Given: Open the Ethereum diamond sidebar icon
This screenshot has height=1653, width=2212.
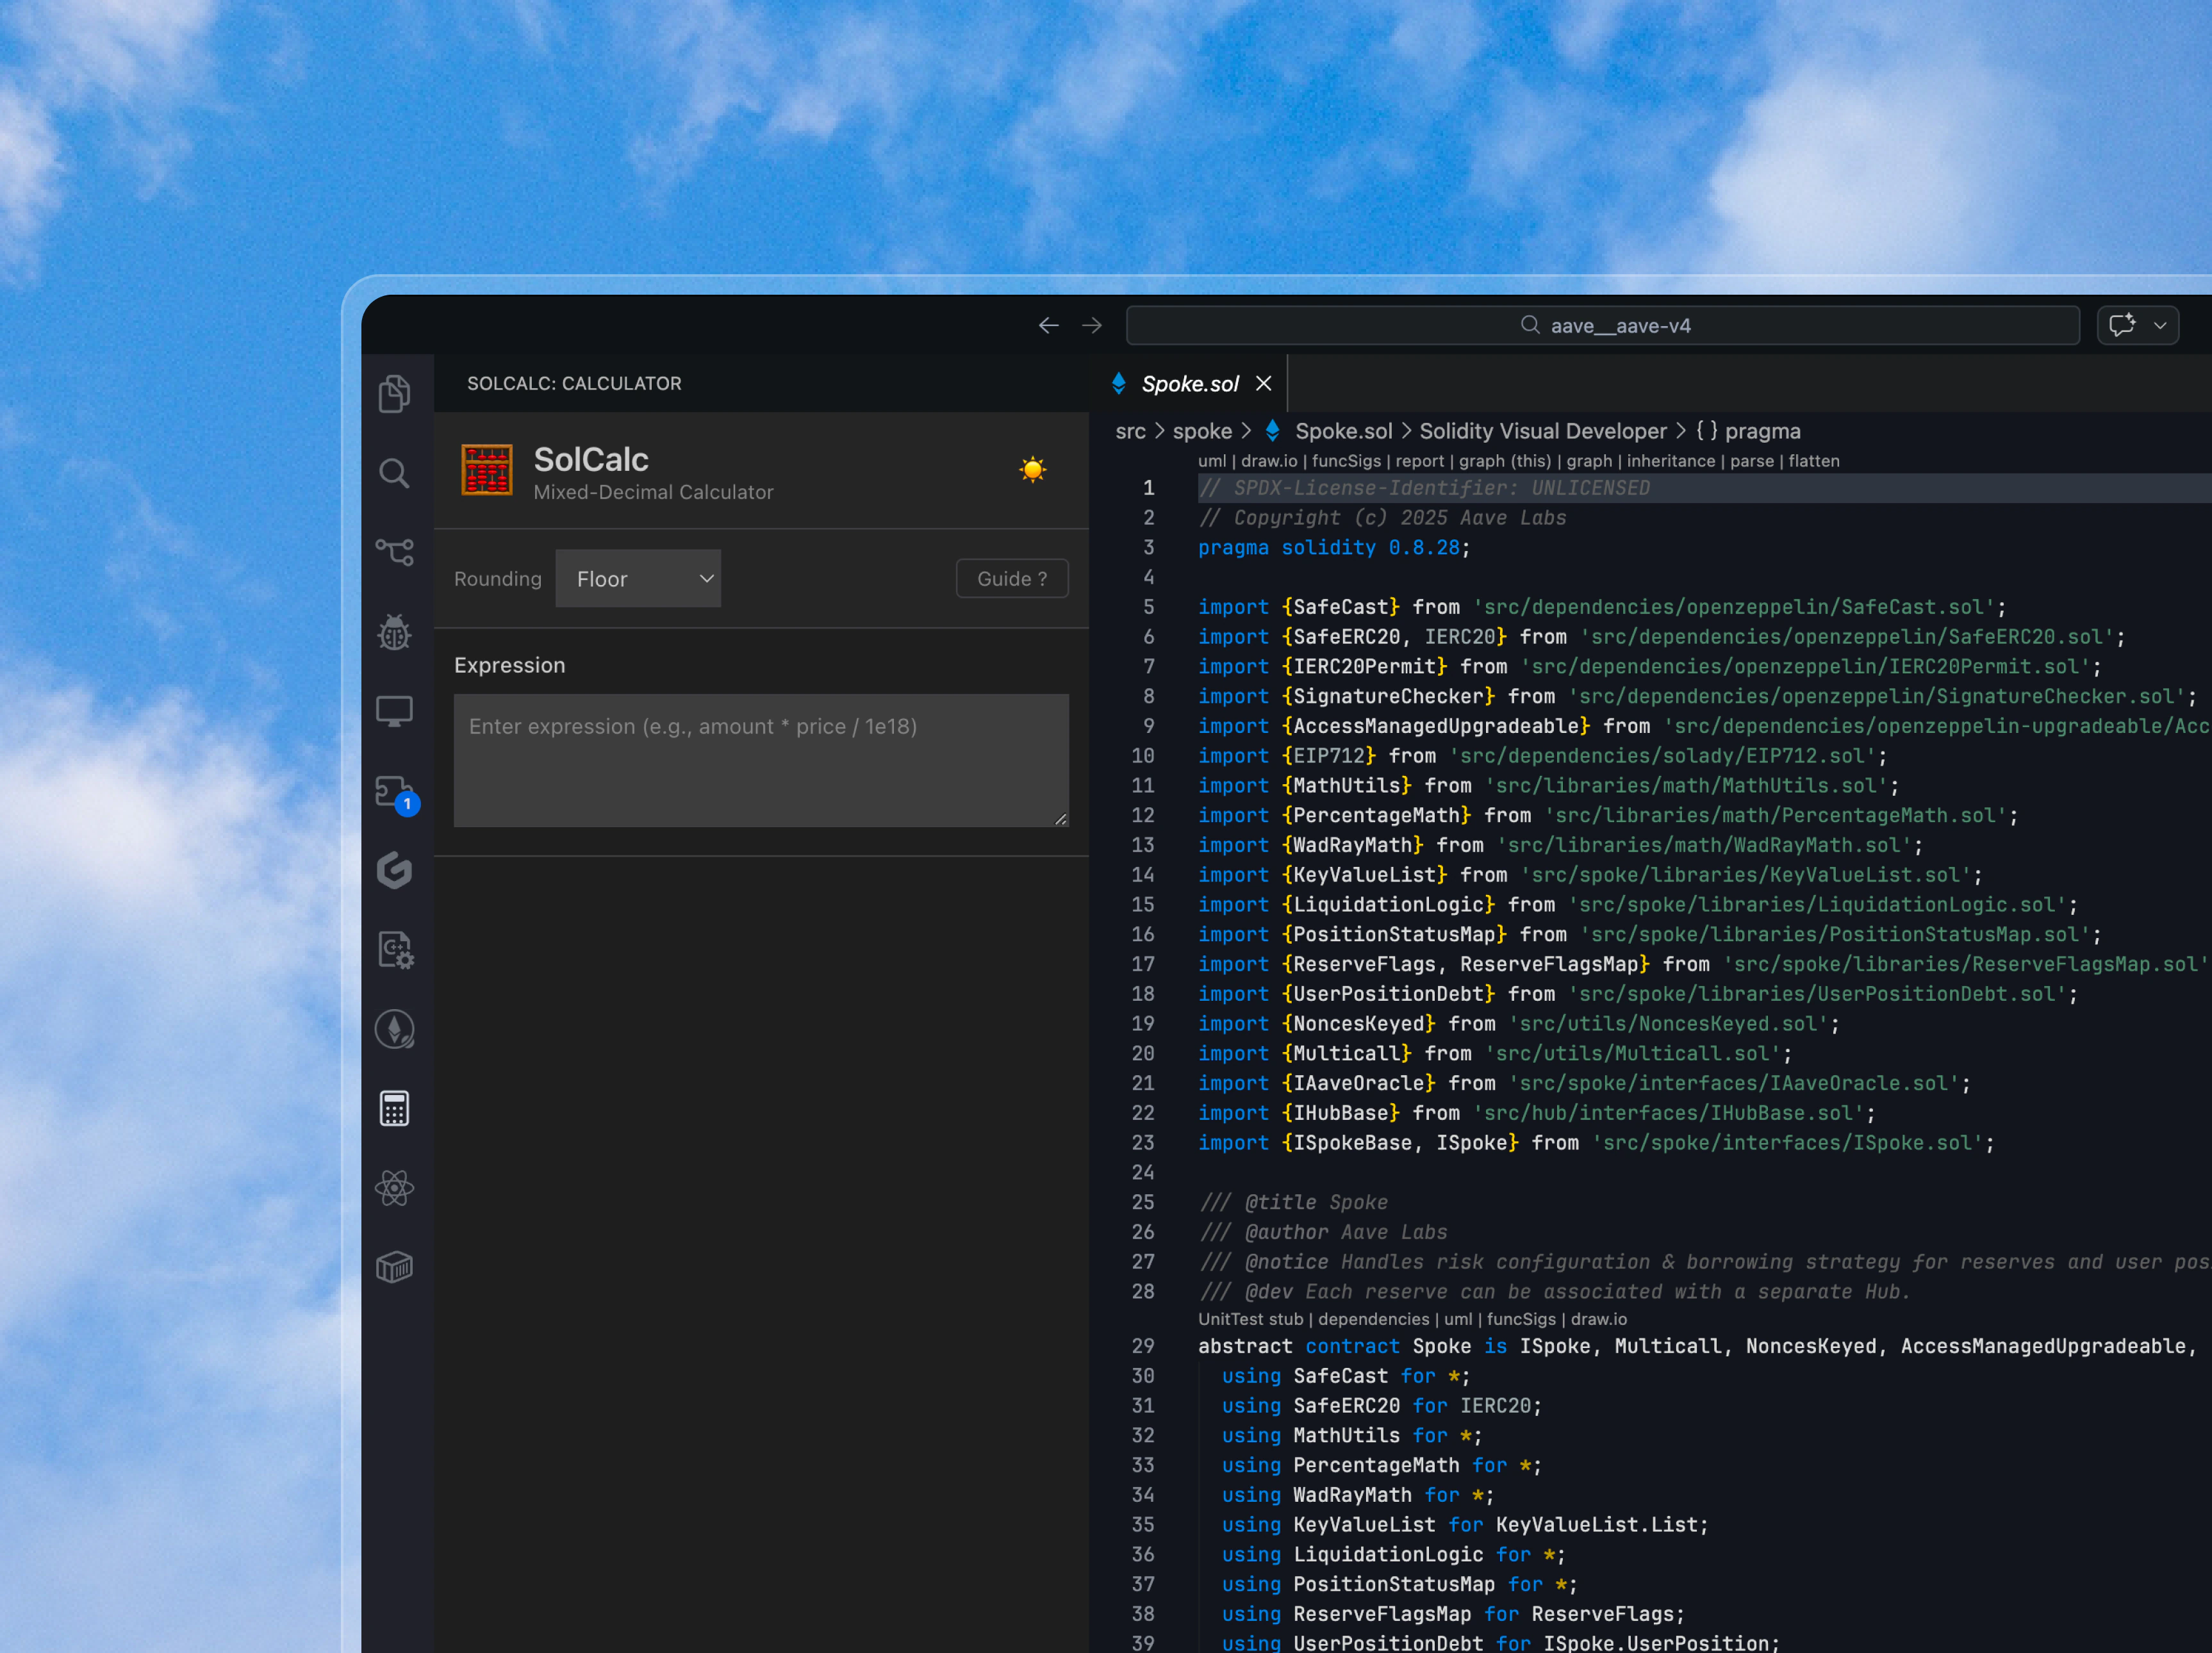Looking at the screenshot, I should (x=394, y=1029).
